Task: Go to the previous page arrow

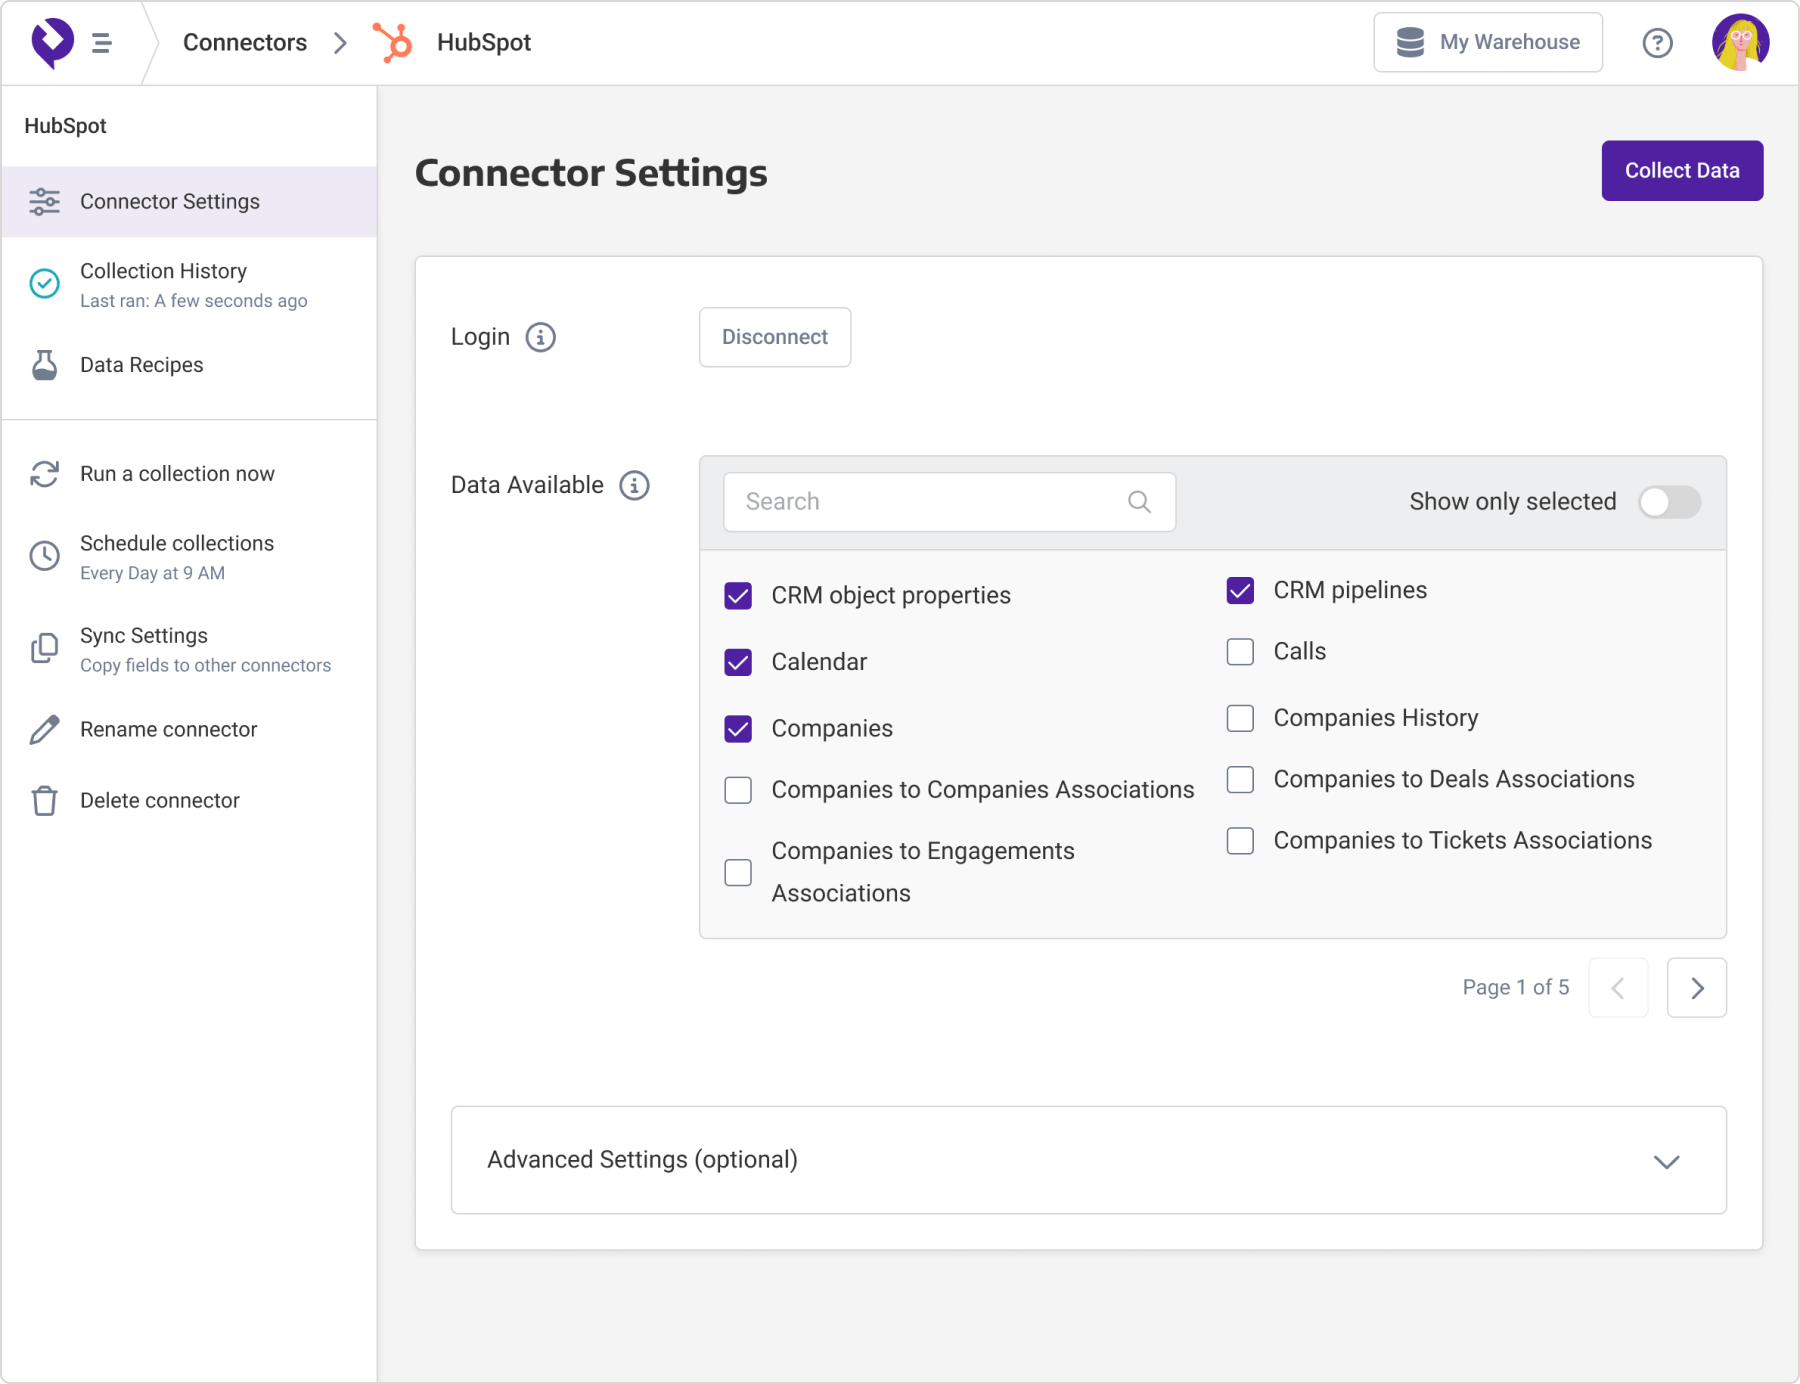Action: (x=1618, y=988)
